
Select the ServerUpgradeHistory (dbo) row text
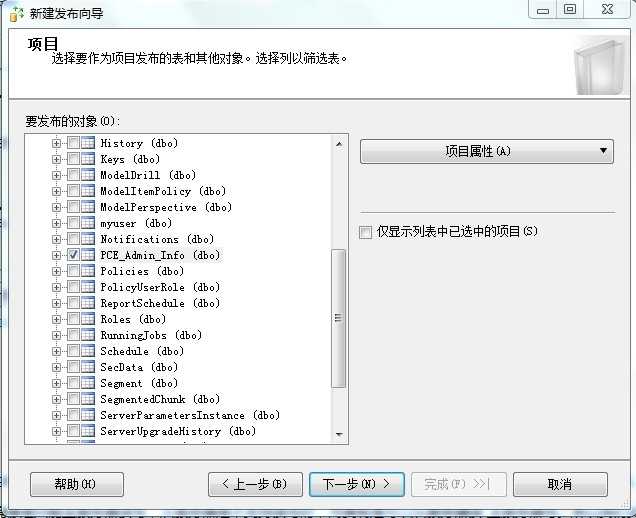[x=178, y=431]
